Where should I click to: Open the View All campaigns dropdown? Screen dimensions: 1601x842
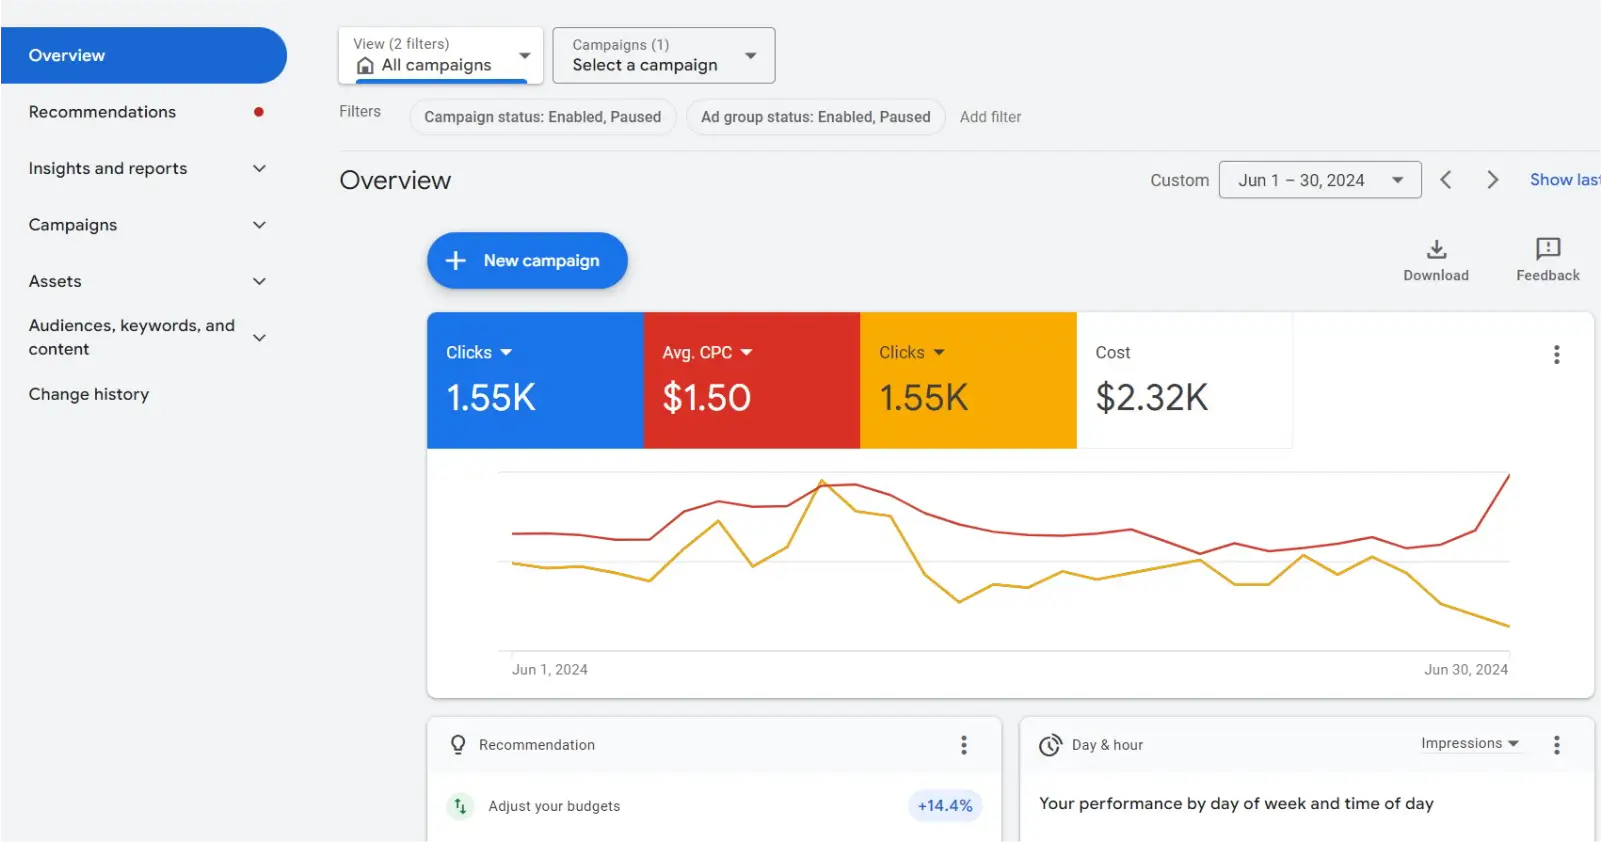click(441, 55)
